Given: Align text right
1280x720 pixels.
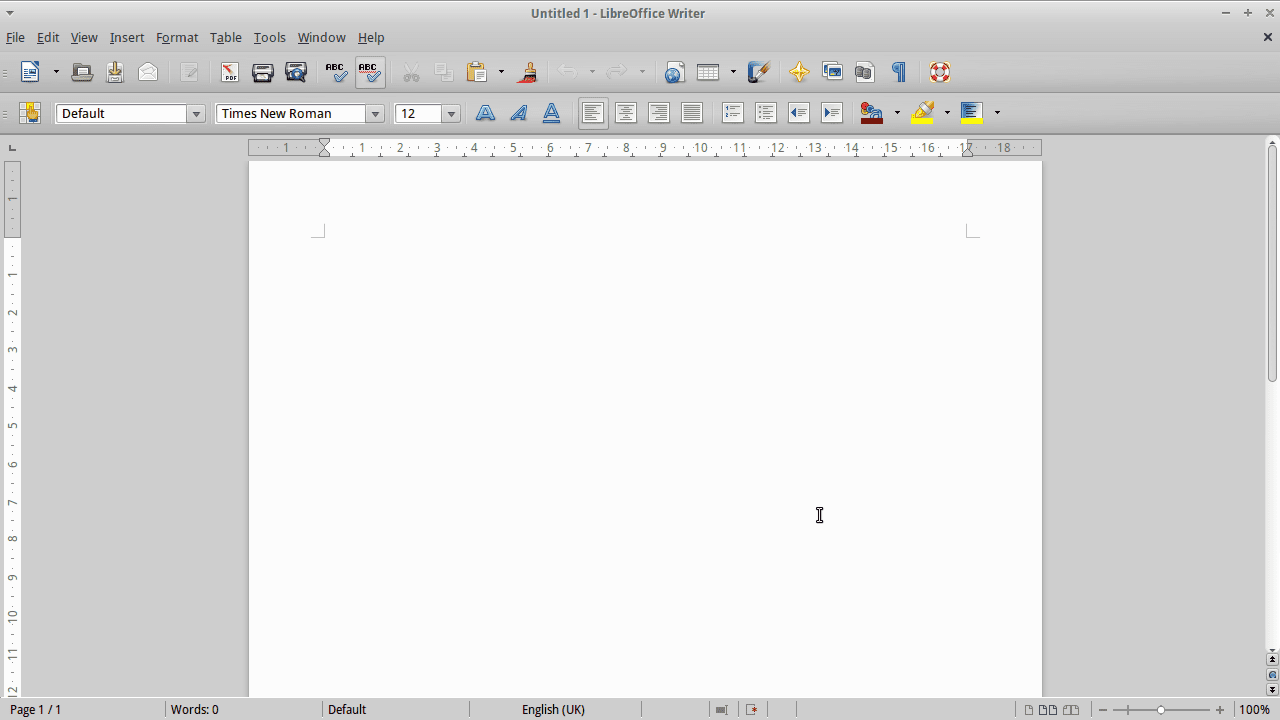Looking at the screenshot, I should [659, 113].
